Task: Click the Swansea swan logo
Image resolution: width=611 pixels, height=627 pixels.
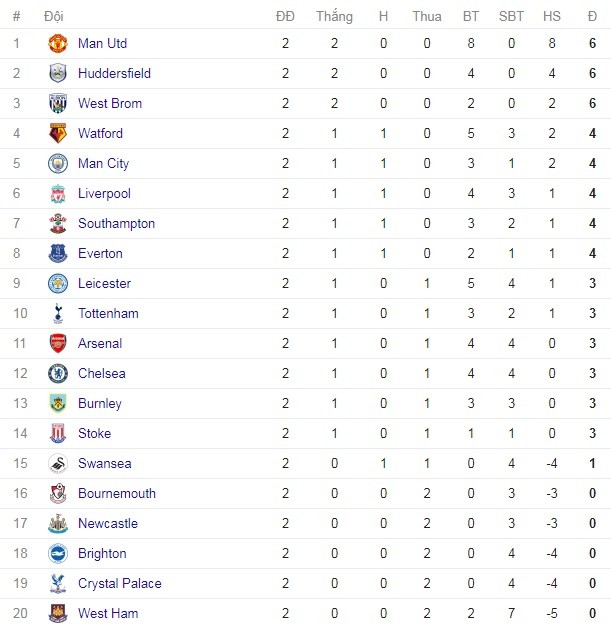Action: pos(58,463)
